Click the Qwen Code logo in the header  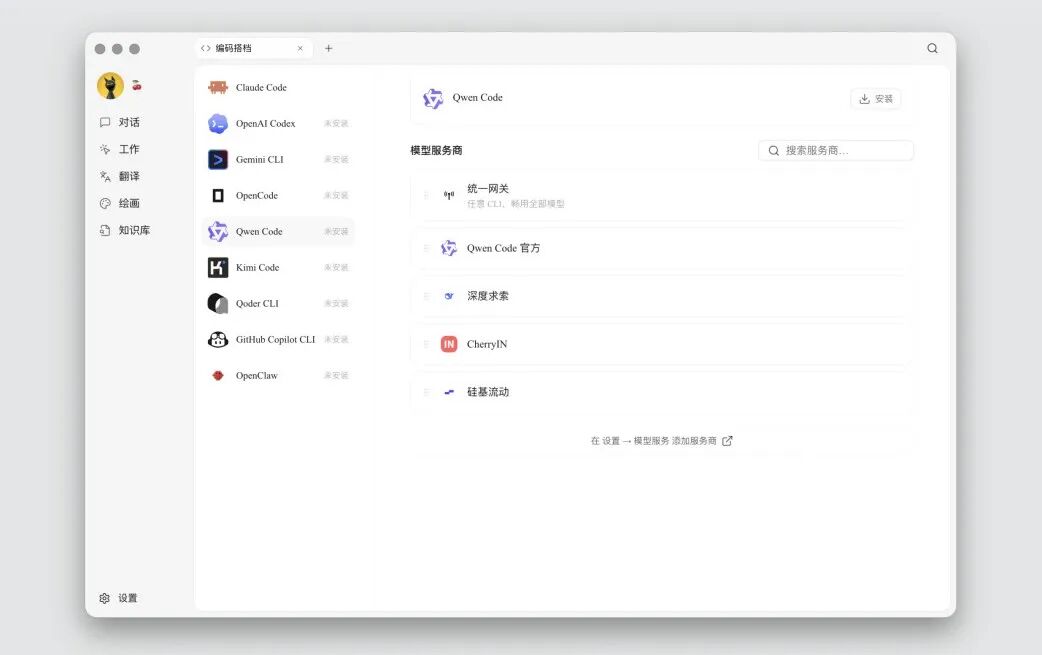click(433, 98)
